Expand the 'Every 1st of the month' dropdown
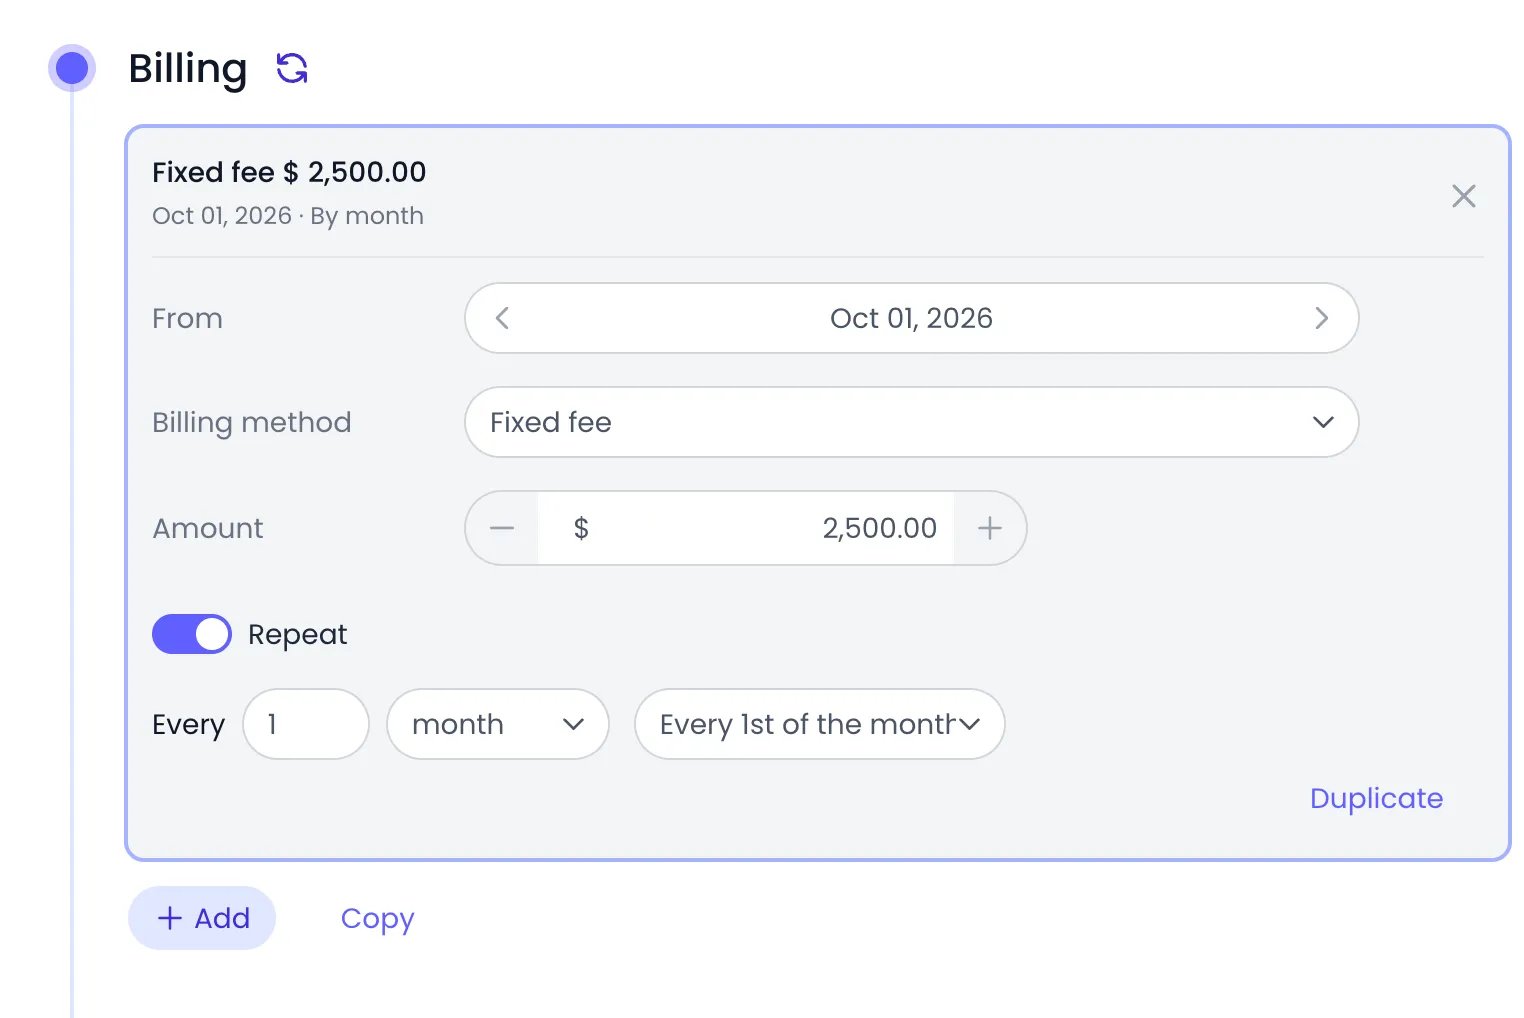Screen dimensions: 1524x1018 pyautogui.click(x=819, y=724)
